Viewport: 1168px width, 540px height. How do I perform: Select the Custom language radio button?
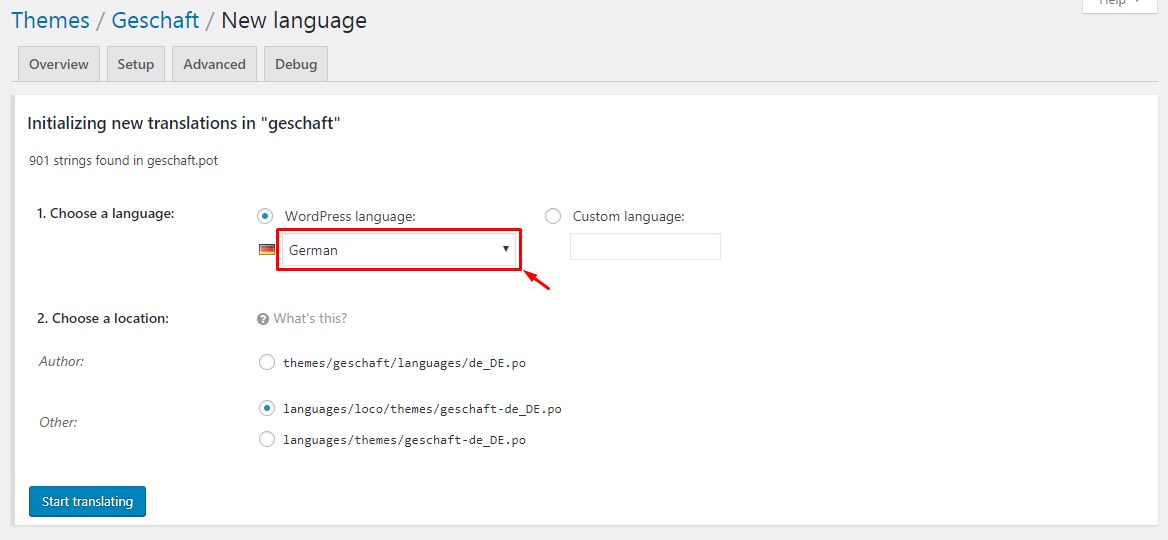pos(553,216)
